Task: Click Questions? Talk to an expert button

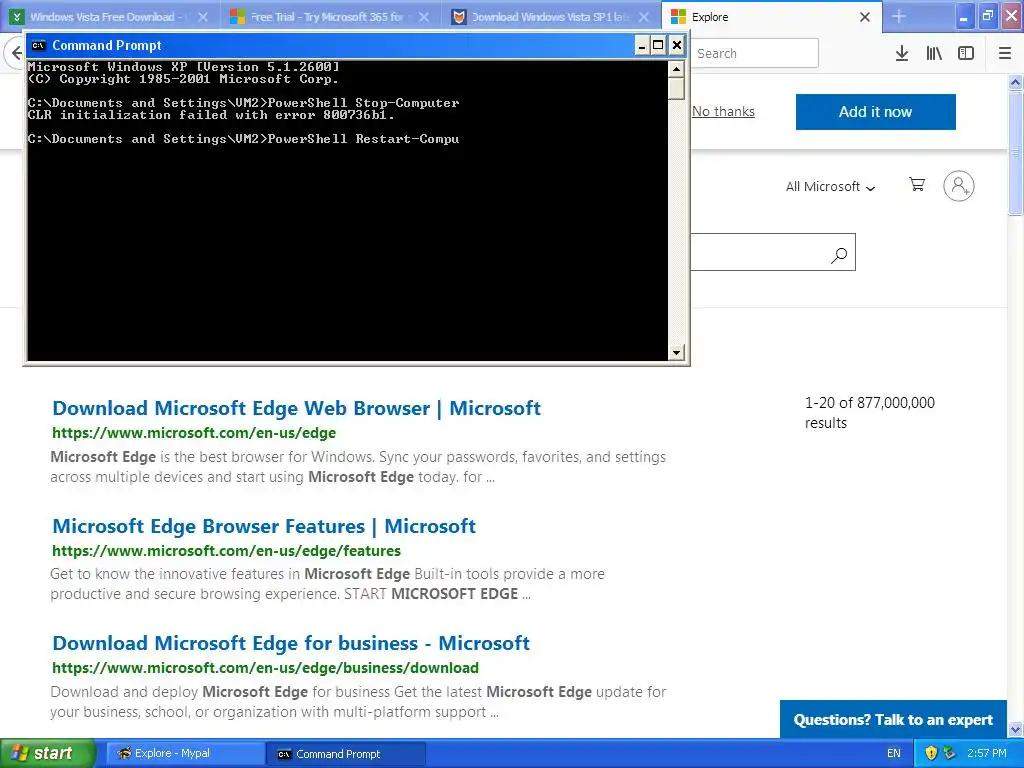Action: pos(893,720)
